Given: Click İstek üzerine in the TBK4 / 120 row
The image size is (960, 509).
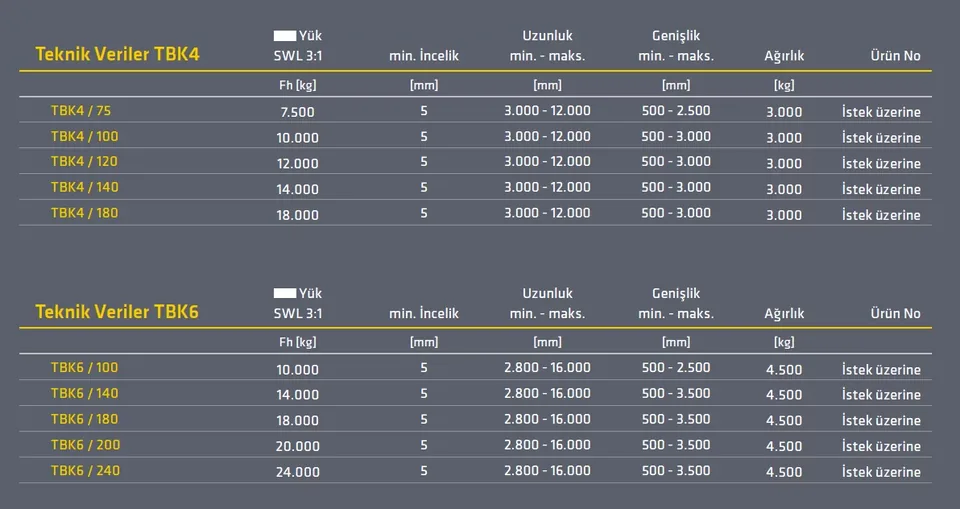Looking at the screenshot, I should 881,164.
